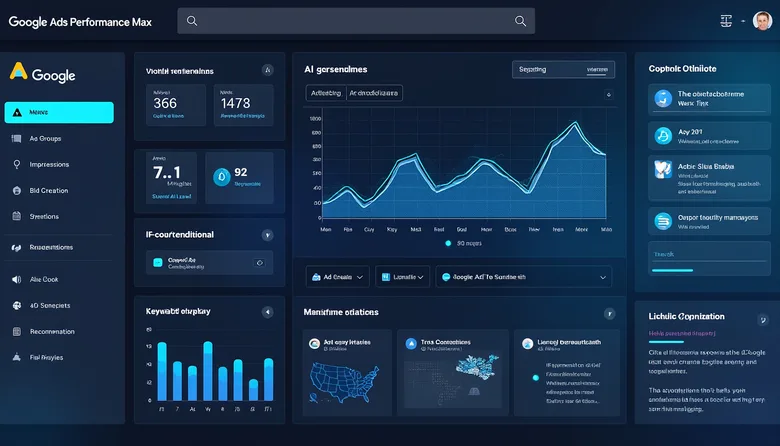The width and height of the screenshot is (780, 446).
Task: Click the layout settings icon beside avatar
Action: [x=726, y=21]
